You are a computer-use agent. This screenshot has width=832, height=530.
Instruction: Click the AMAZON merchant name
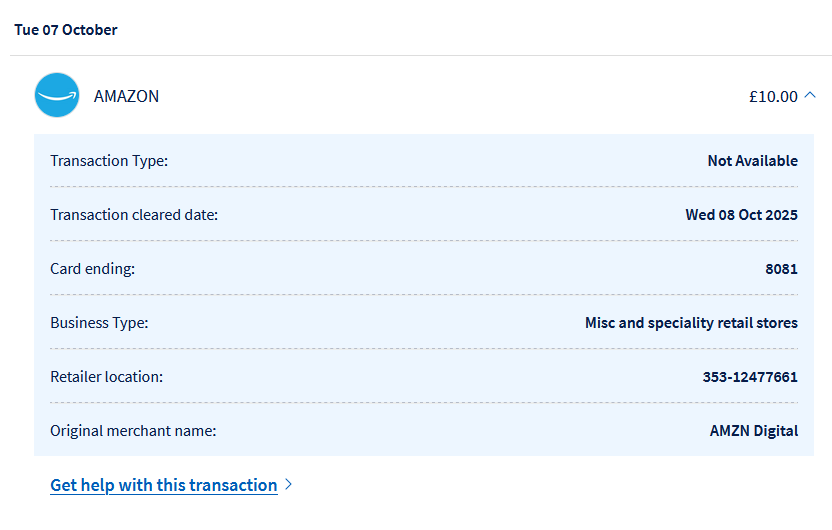(x=126, y=96)
